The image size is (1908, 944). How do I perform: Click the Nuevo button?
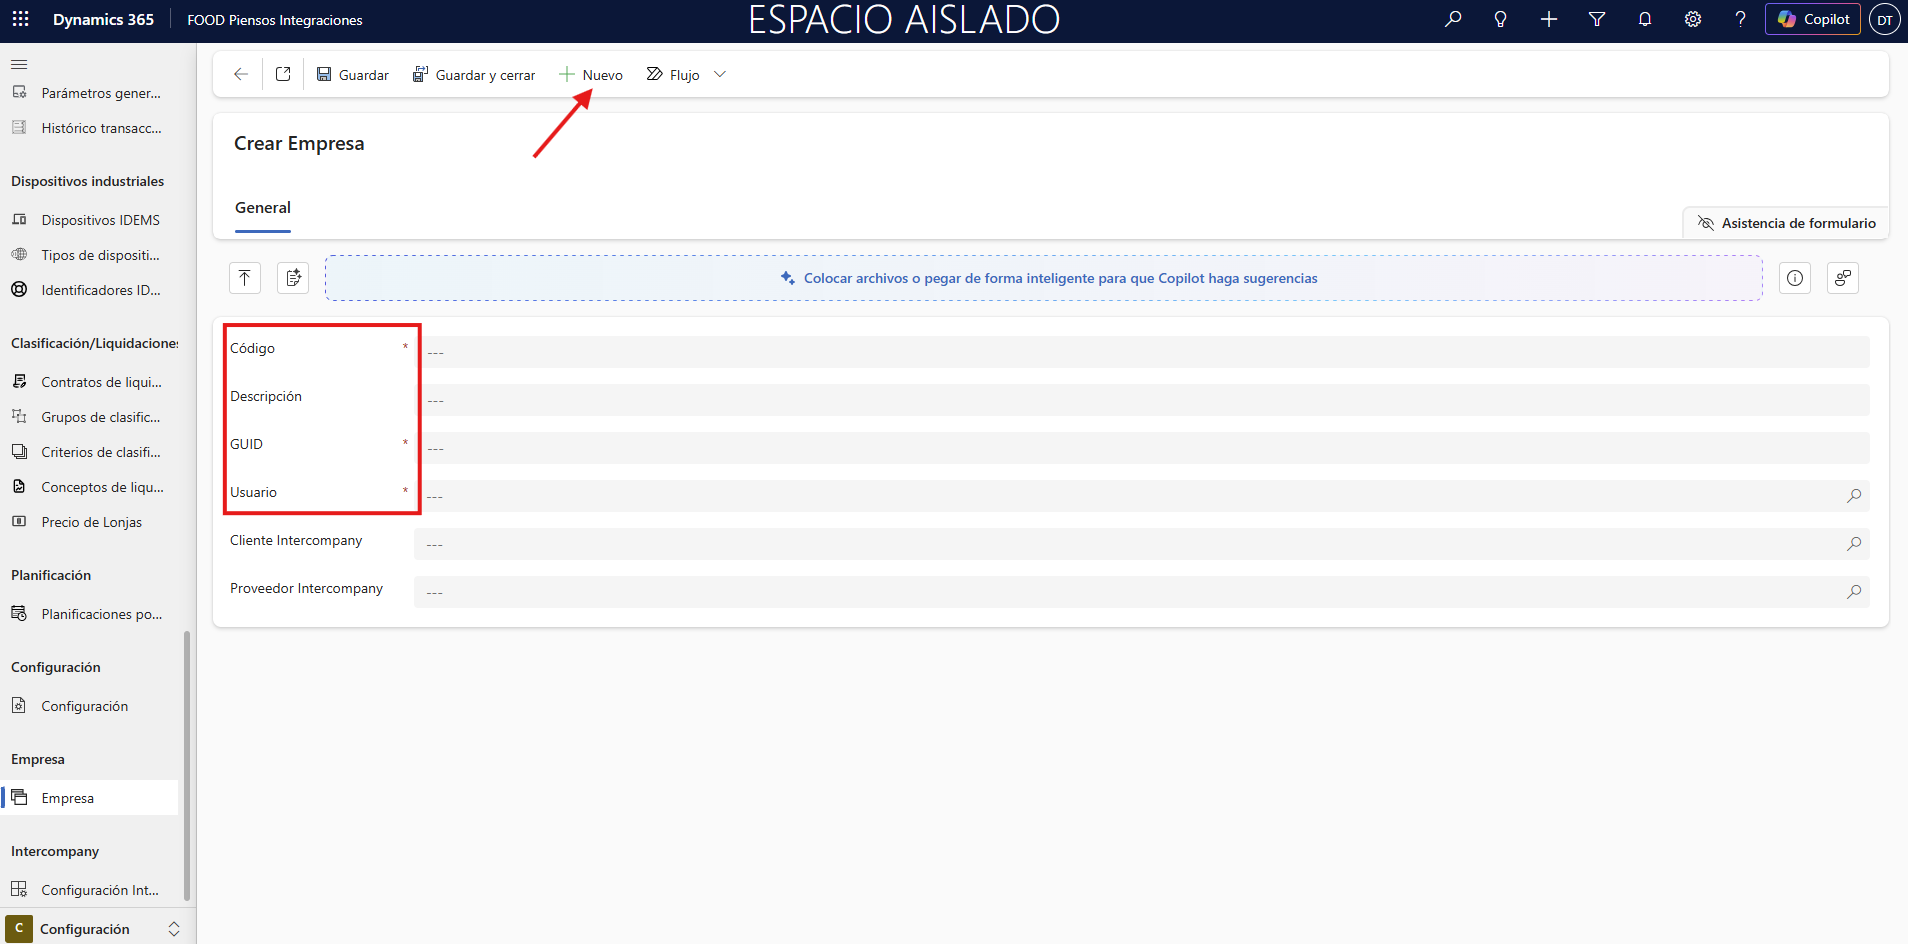(591, 75)
